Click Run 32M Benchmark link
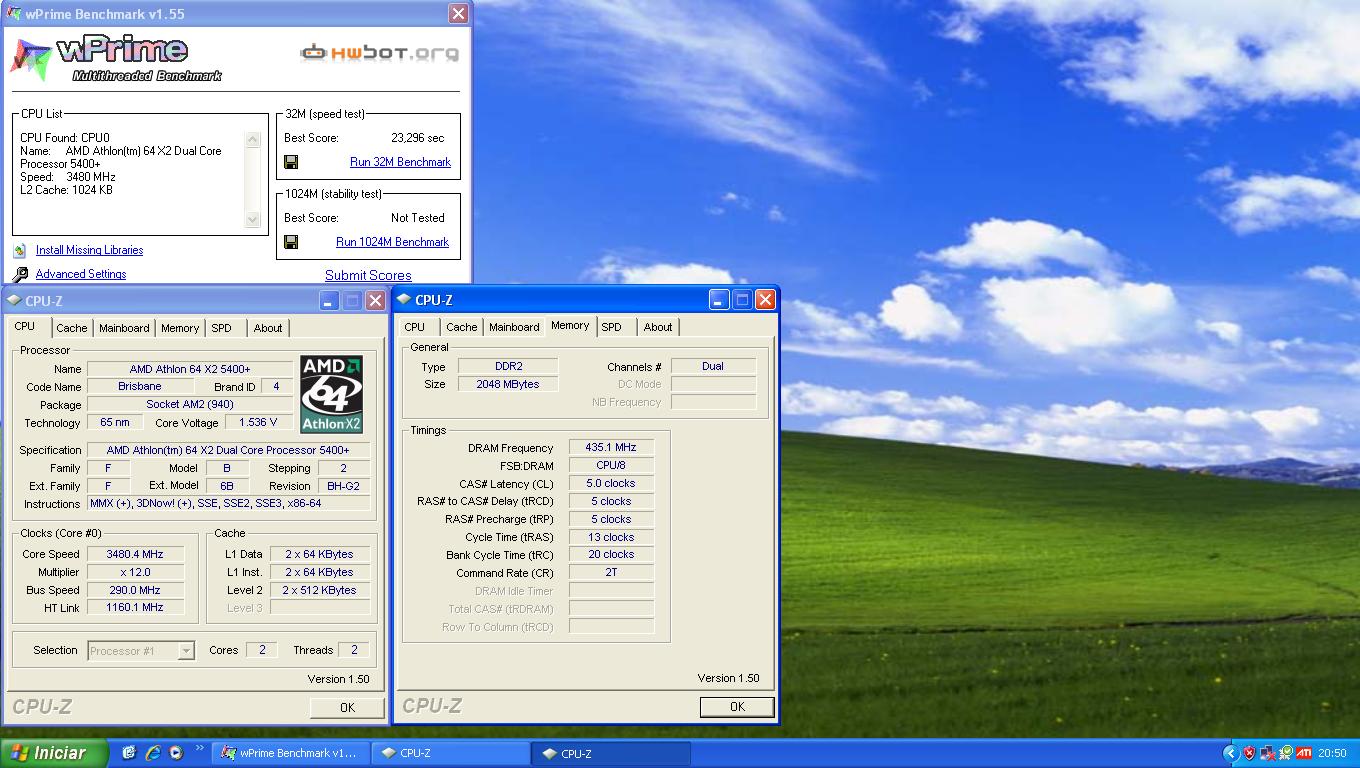Screen dimensions: 1360x768 (400, 162)
